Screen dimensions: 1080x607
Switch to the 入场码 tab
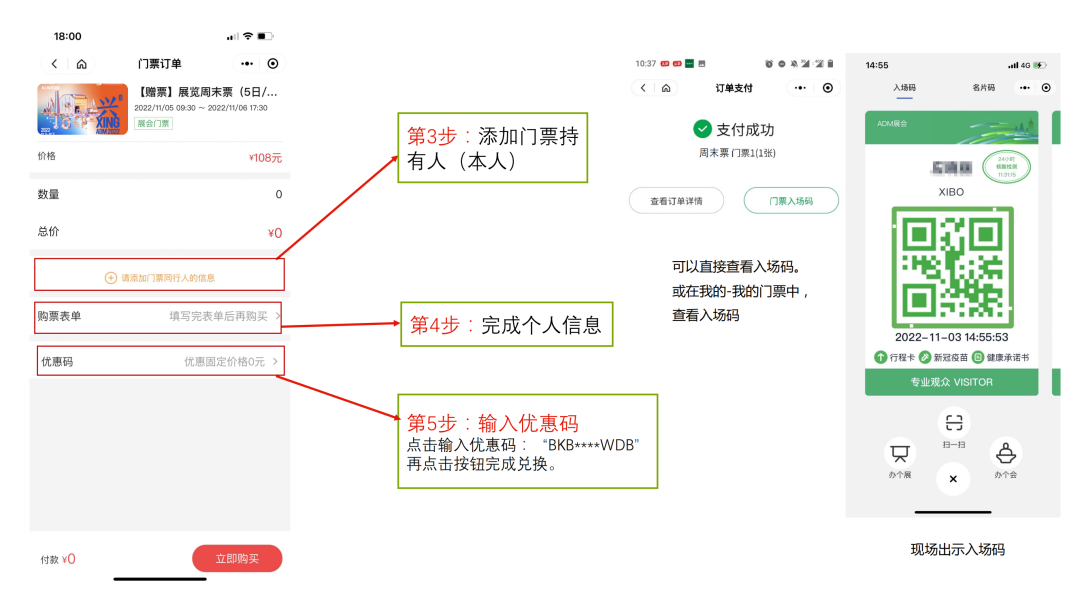(904, 88)
